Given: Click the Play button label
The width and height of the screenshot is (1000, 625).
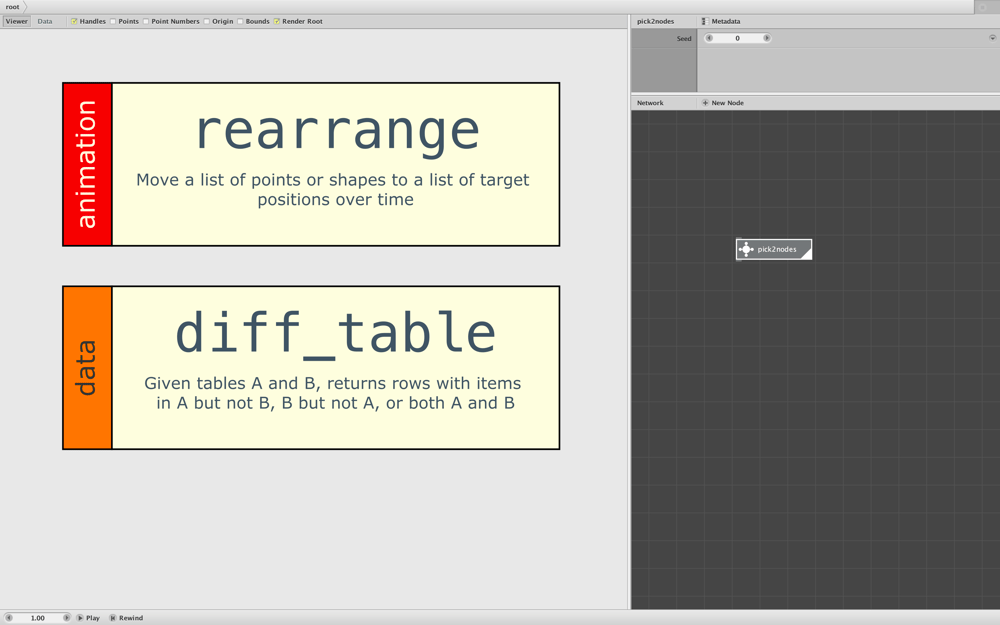Looking at the screenshot, I should pyautogui.click(x=93, y=618).
